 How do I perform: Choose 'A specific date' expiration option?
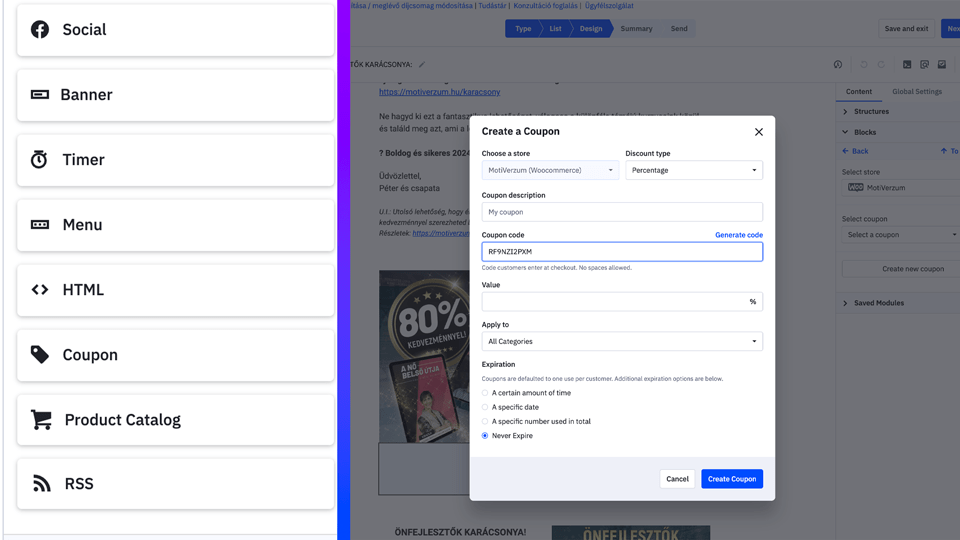[486, 407]
